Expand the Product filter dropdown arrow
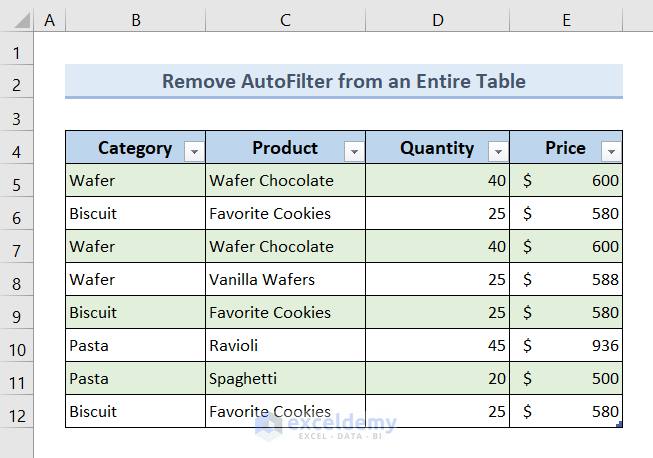Screen dimensions: 653x458 [354, 151]
